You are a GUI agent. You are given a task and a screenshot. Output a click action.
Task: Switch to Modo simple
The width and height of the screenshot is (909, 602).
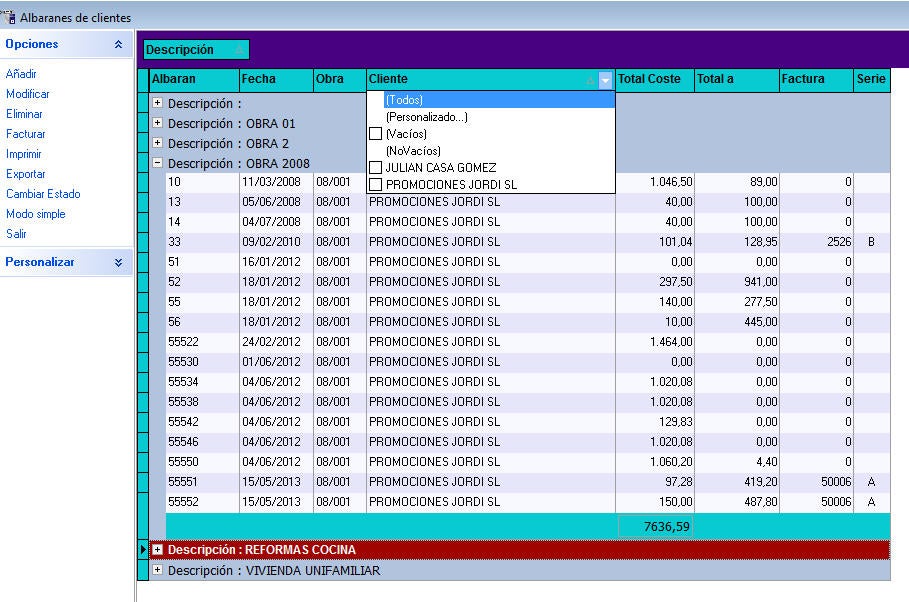[35, 214]
